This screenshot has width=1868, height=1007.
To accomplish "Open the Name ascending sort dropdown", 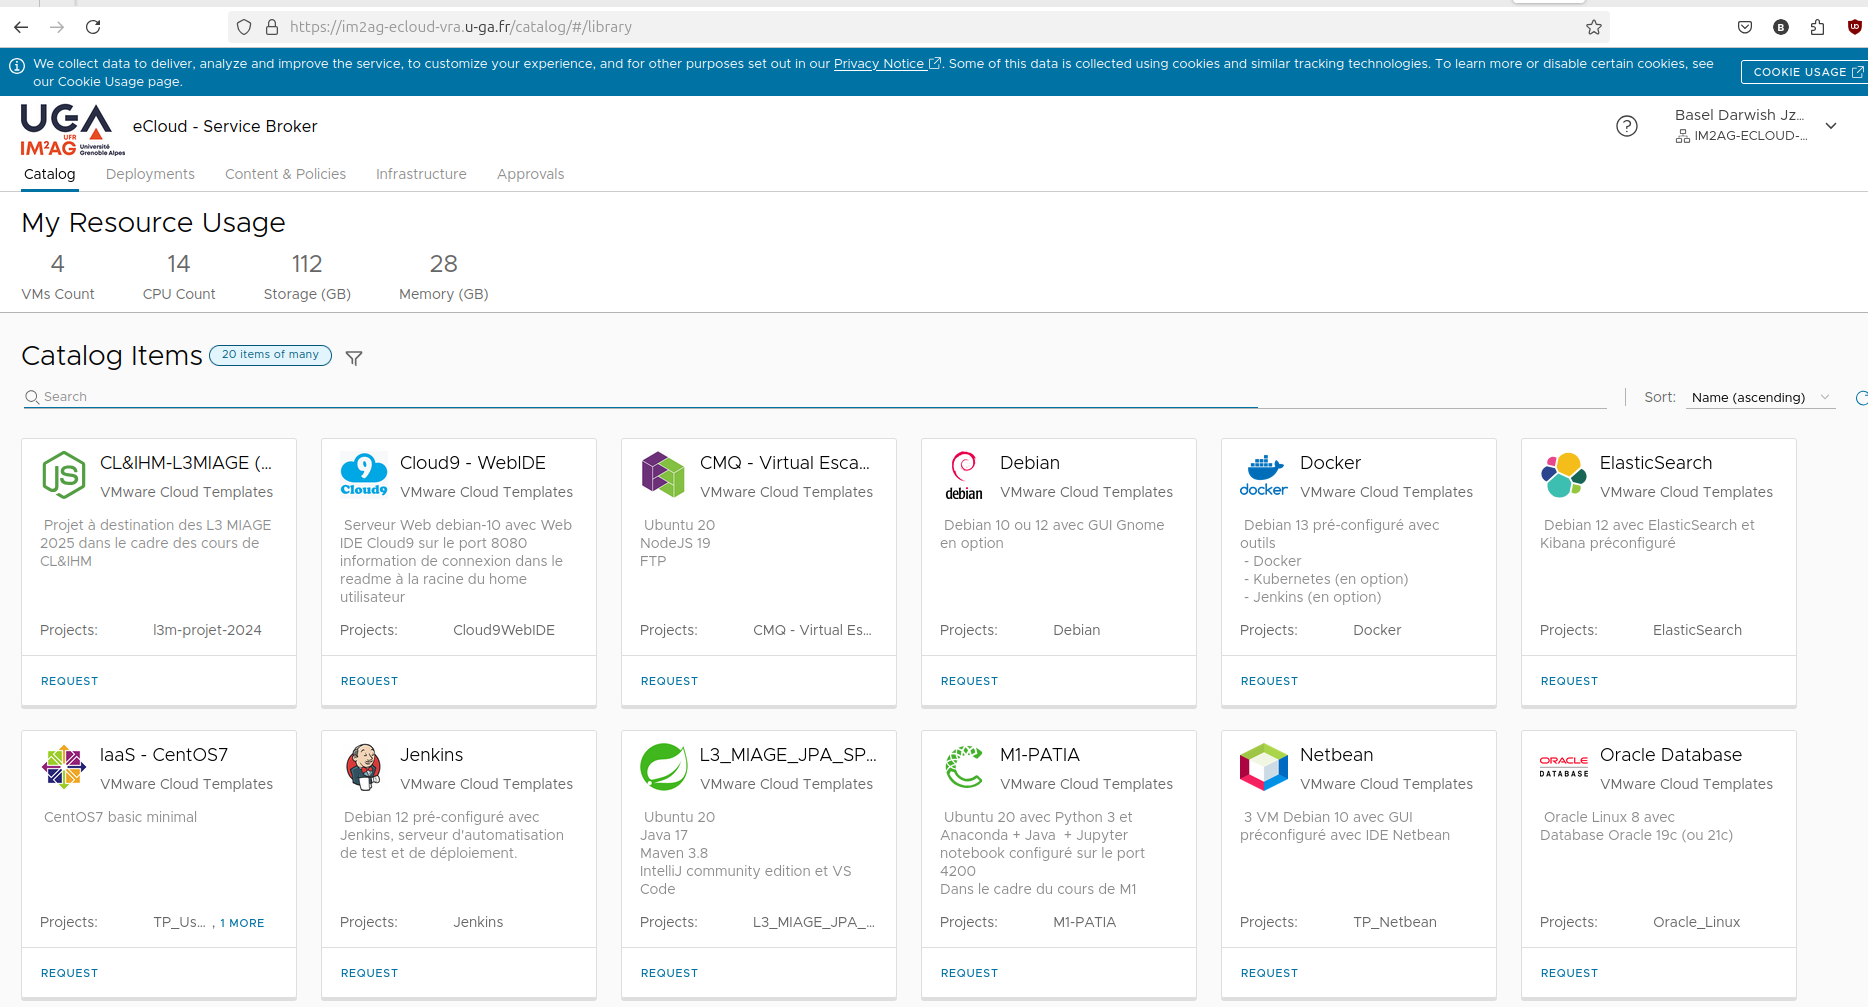I will pos(1759,397).
